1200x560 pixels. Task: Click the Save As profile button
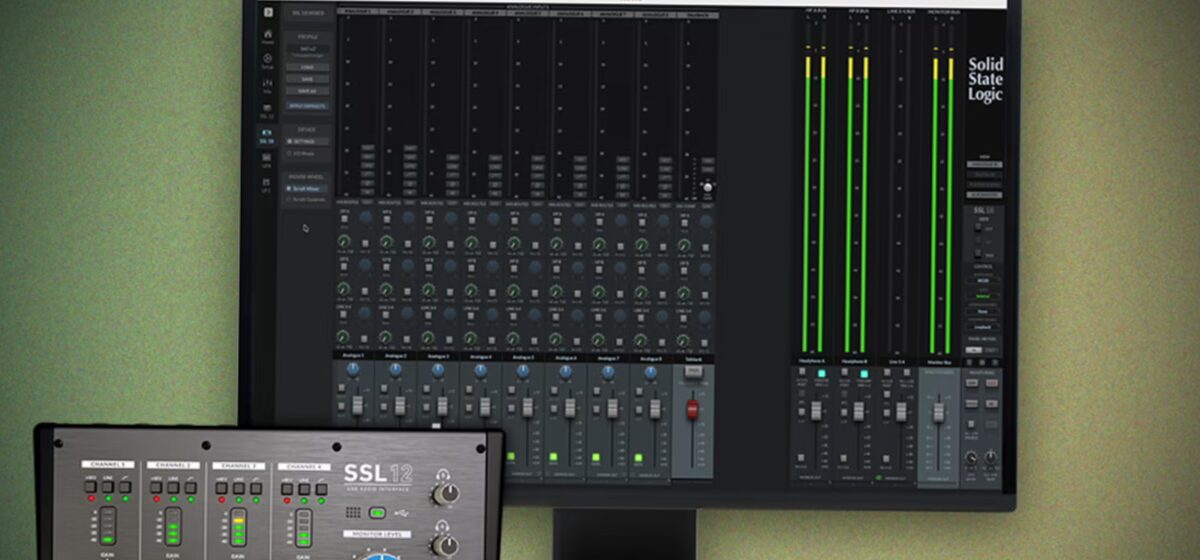pyautogui.click(x=308, y=91)
